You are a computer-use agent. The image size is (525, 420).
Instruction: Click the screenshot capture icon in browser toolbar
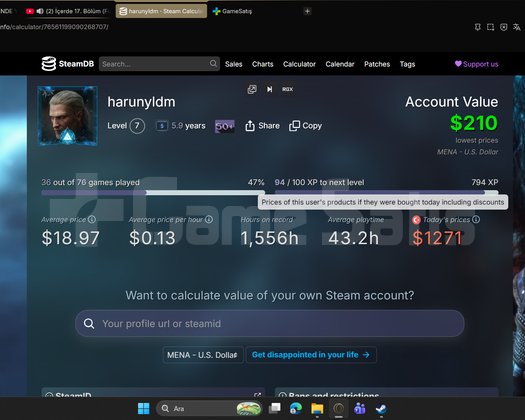[x=491, y=27]
